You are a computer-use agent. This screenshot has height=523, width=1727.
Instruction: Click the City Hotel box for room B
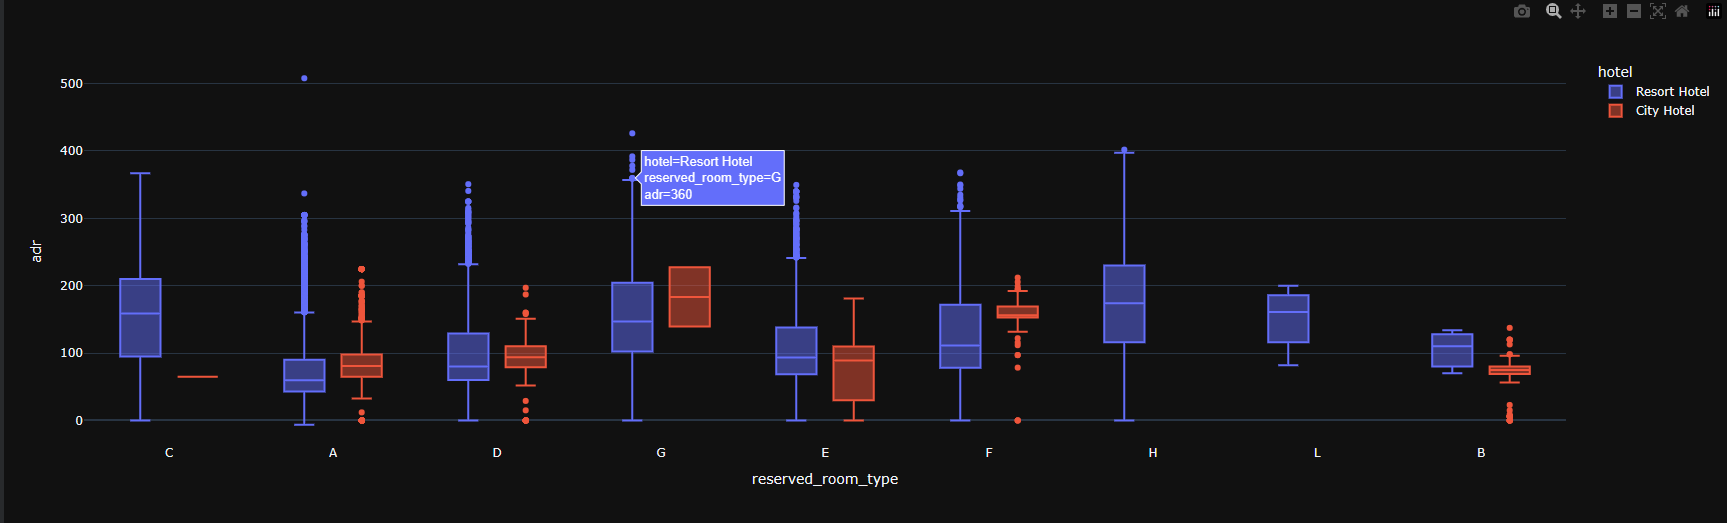pyautogui.click(x=1509, y=370)
